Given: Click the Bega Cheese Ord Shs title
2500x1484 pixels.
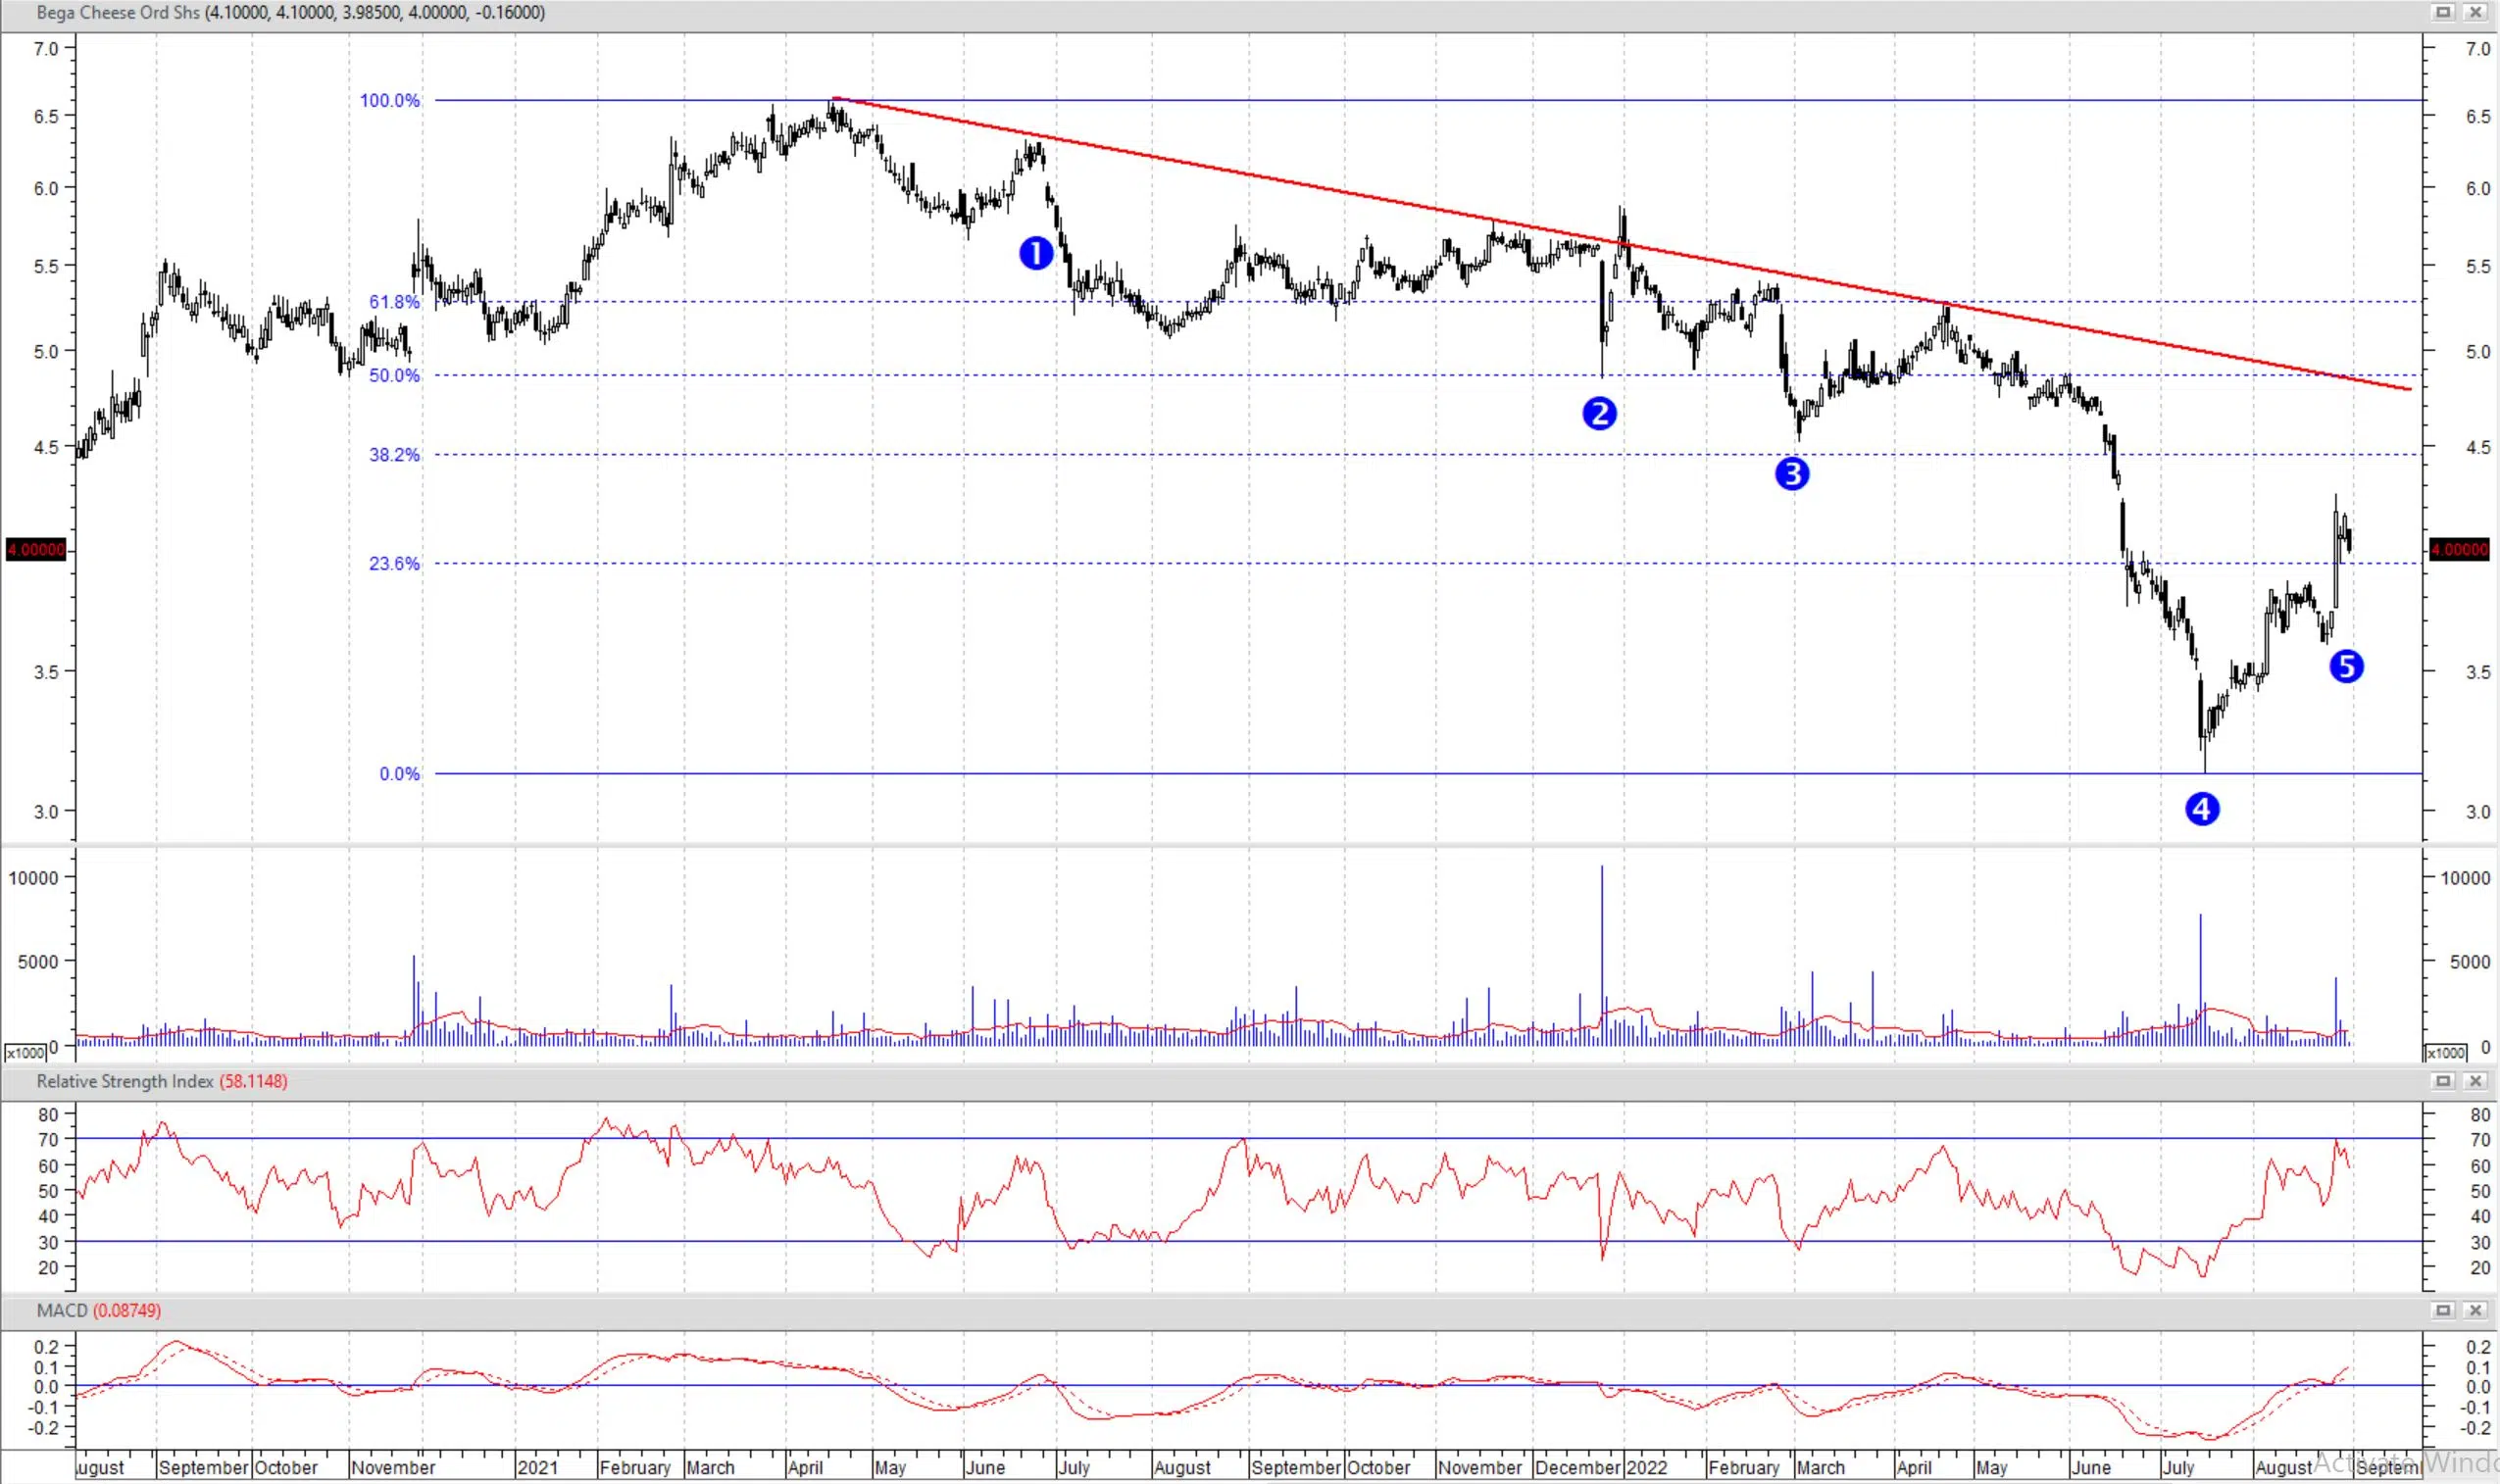Looking at the screenshot, I should pos(118,12).
